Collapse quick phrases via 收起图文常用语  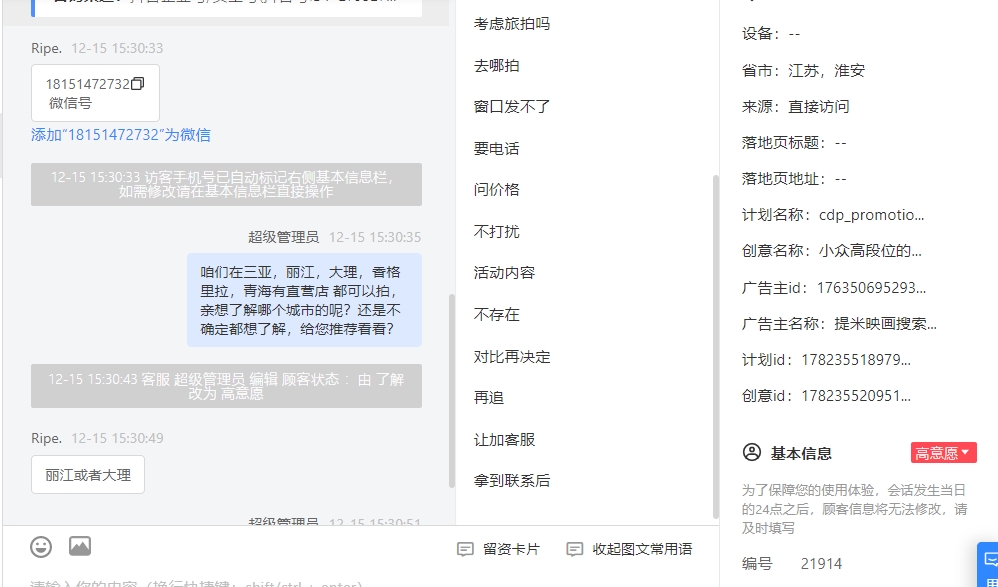(x=629, y=549)
